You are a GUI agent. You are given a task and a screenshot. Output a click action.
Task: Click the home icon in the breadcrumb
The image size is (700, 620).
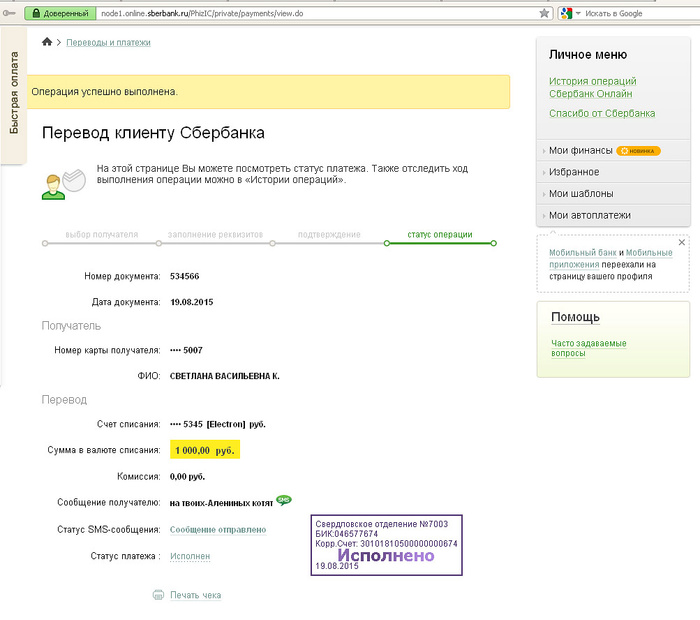pyautogui.click(x=47, y=42)
